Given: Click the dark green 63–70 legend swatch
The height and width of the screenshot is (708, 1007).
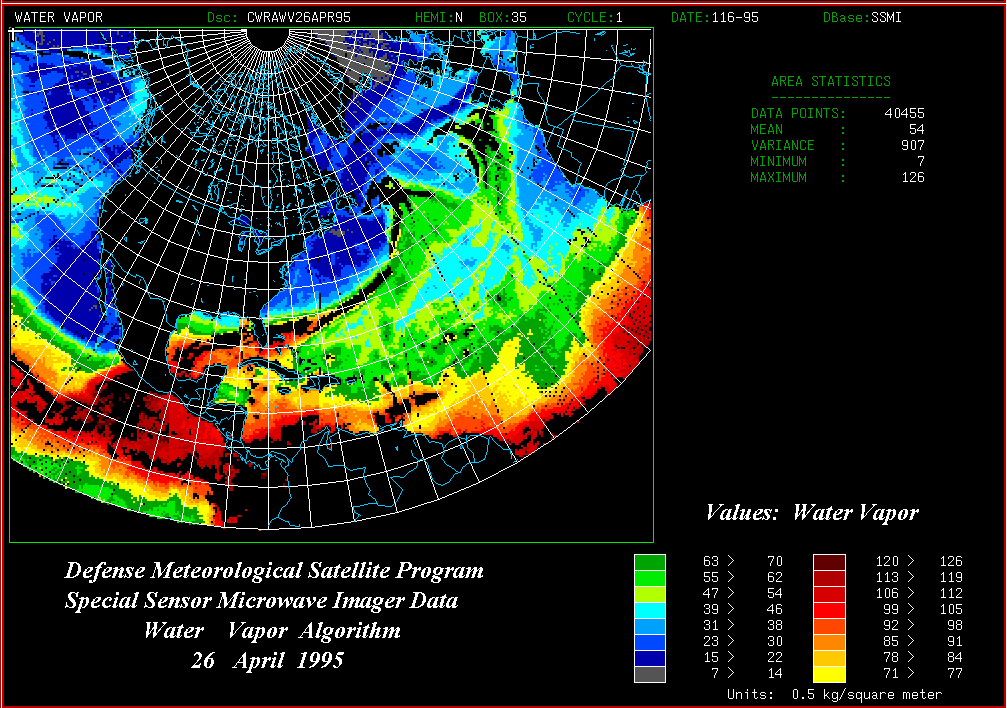Looking at the screenshot, I should point(650,562).
